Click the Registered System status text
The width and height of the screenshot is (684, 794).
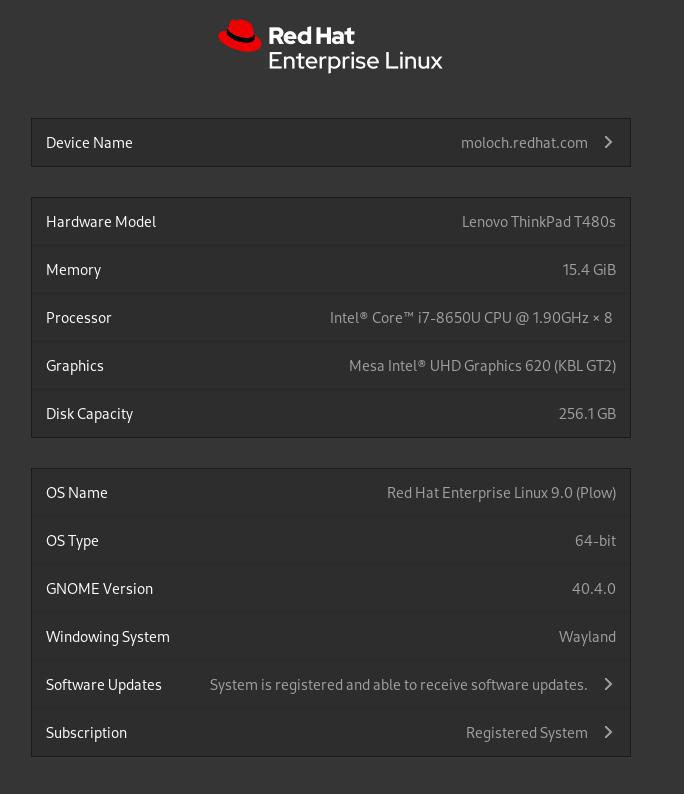[x=526, y=733]
